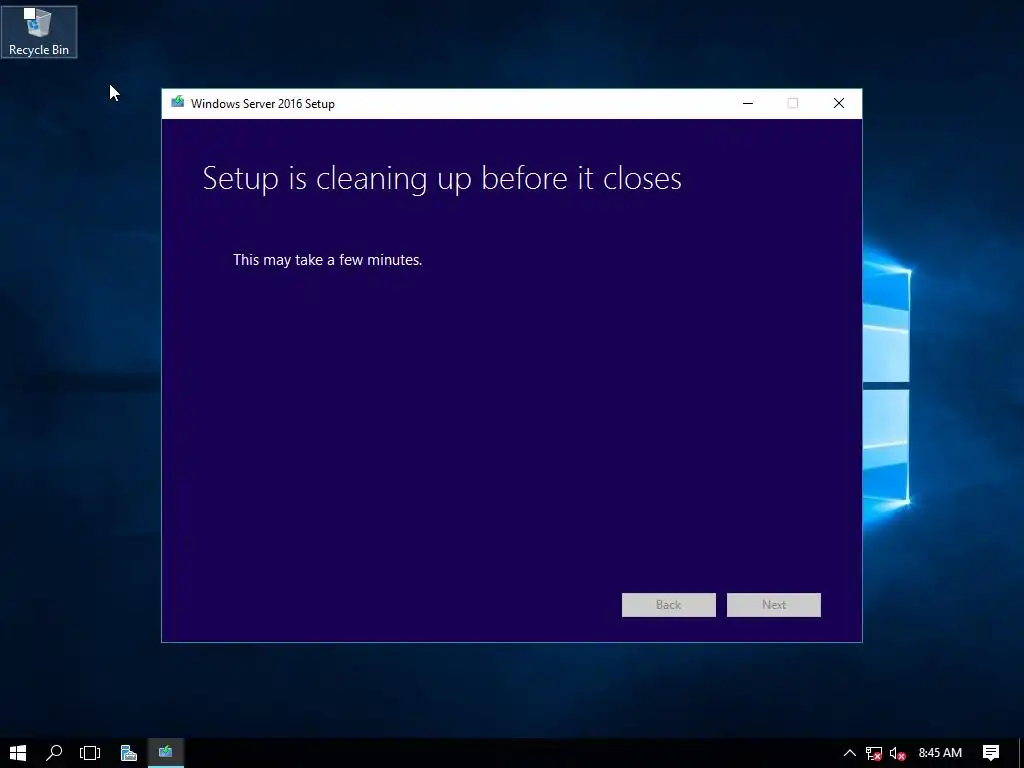Click the Setup window title icon
Screen dimensions: 1024x768
(x=177, y=103)
